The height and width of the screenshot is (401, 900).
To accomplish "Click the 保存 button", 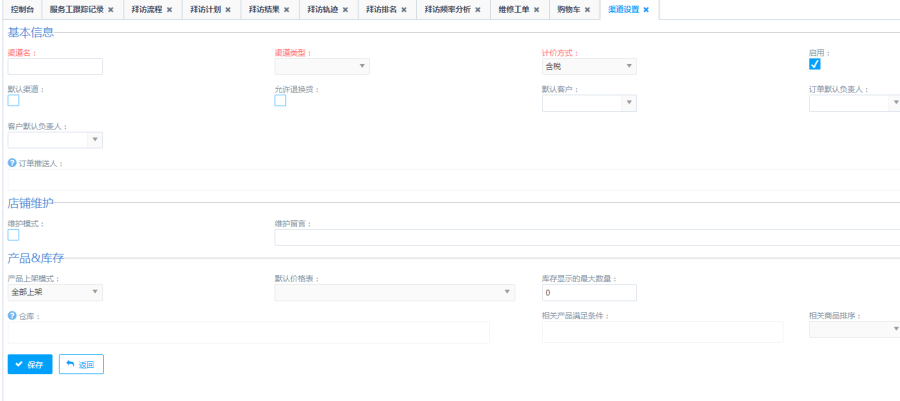I will point(30,364).
